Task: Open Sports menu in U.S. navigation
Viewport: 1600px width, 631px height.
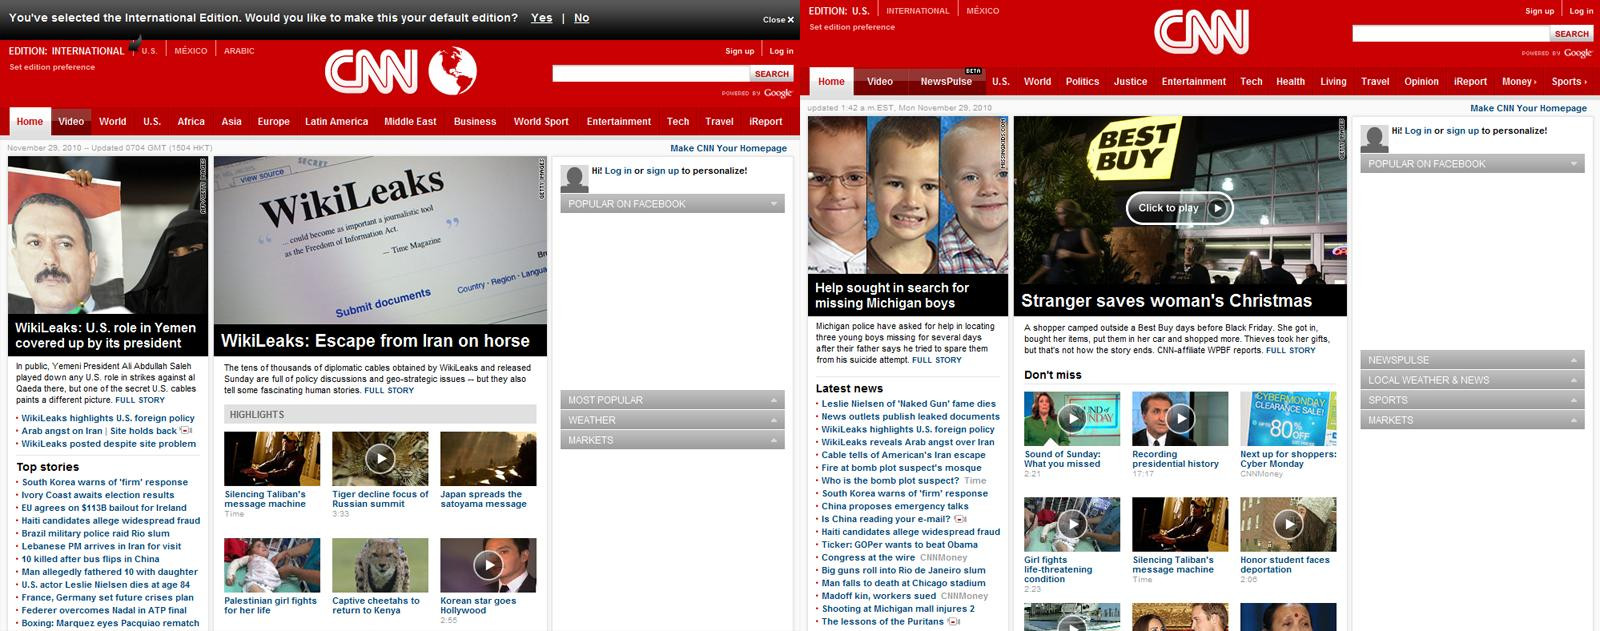Action: point(1569,82)
